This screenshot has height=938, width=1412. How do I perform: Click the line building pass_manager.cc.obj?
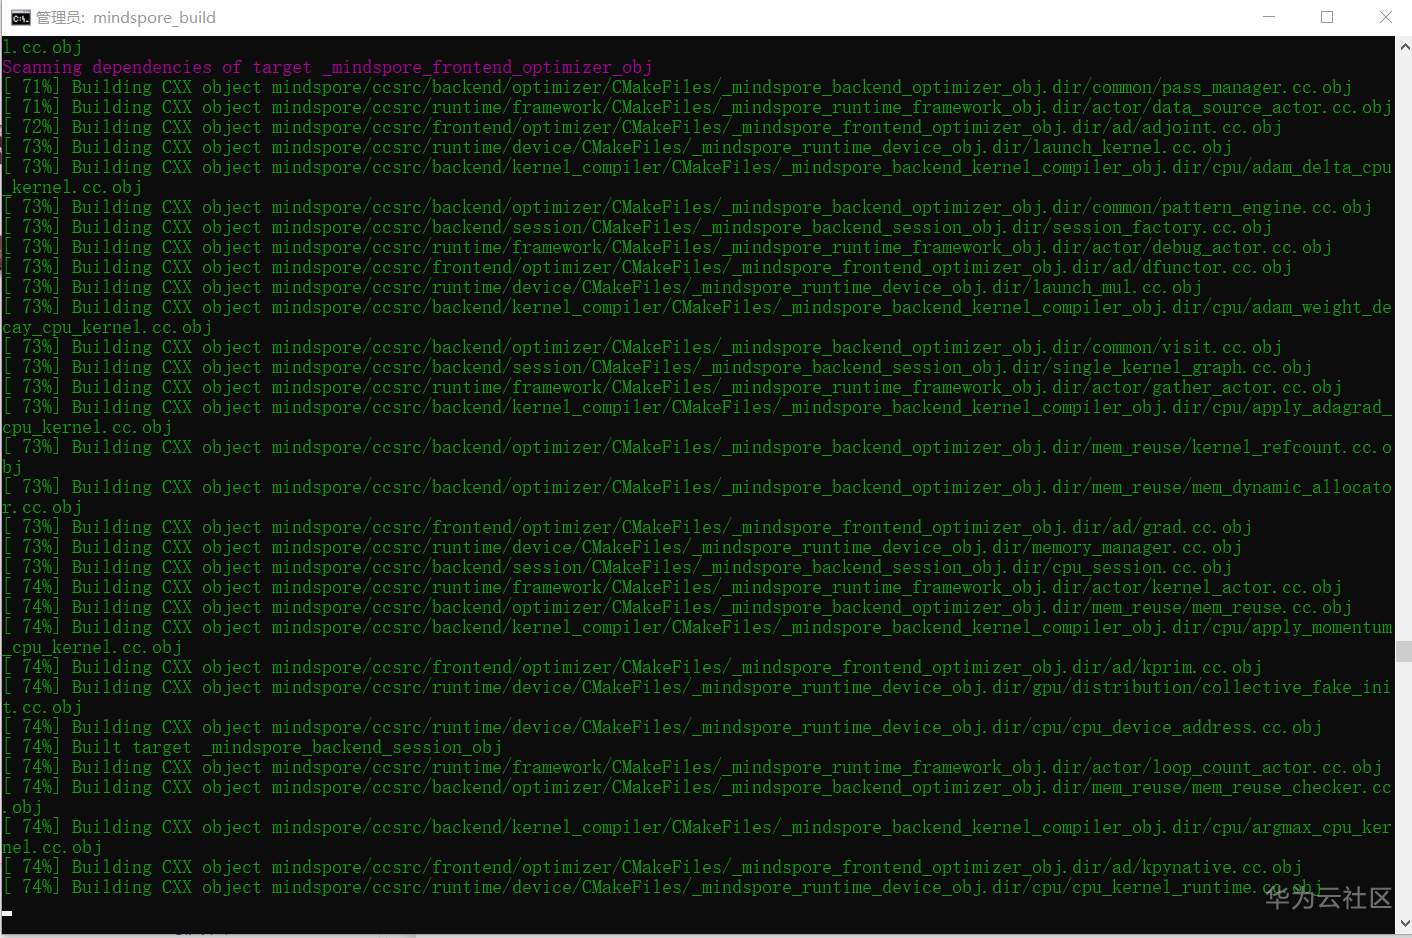tap(677, 87)
